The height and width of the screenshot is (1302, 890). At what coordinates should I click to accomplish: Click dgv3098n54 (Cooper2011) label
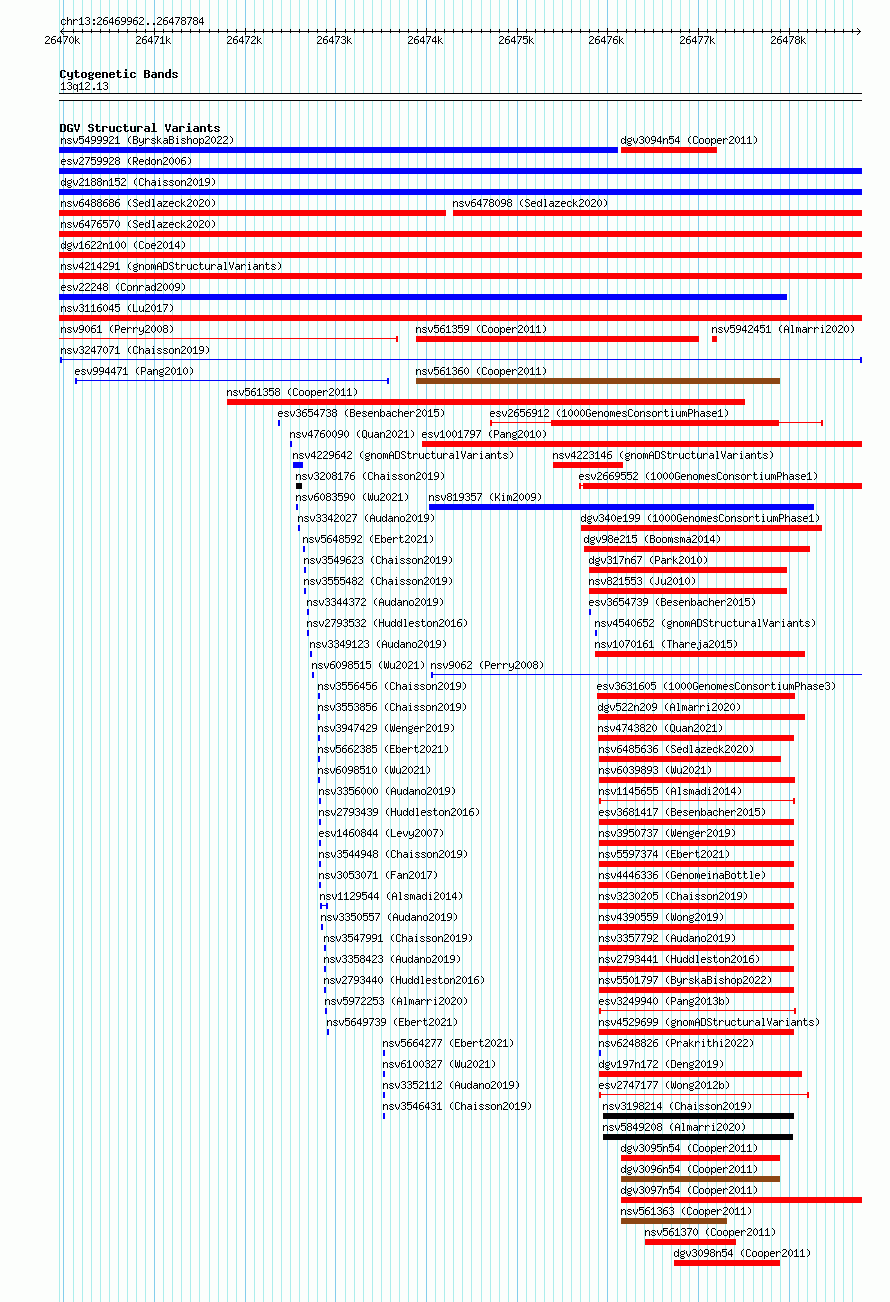[x=742, y=1253]
